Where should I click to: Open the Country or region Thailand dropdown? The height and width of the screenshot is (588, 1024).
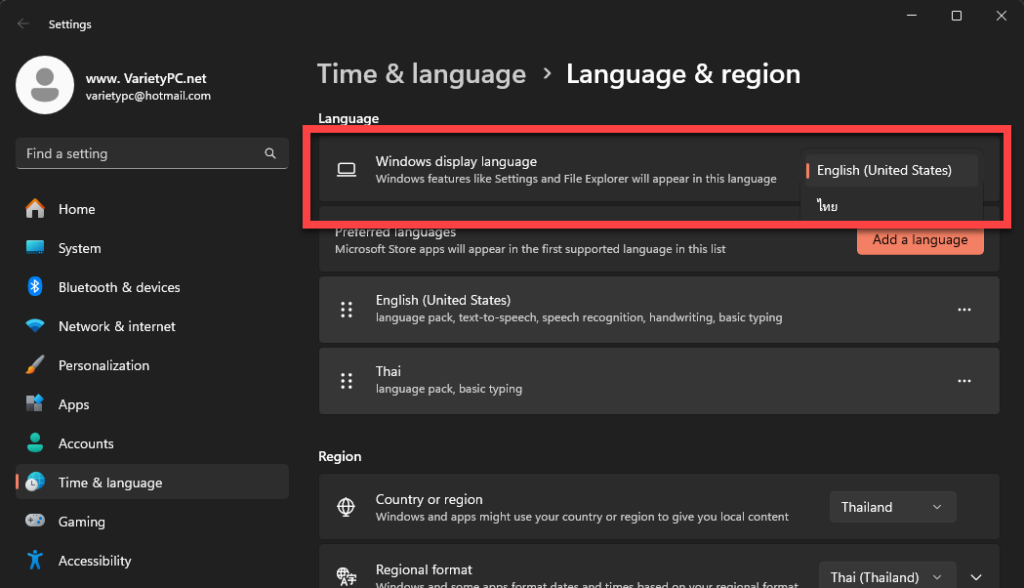(892, 507)
